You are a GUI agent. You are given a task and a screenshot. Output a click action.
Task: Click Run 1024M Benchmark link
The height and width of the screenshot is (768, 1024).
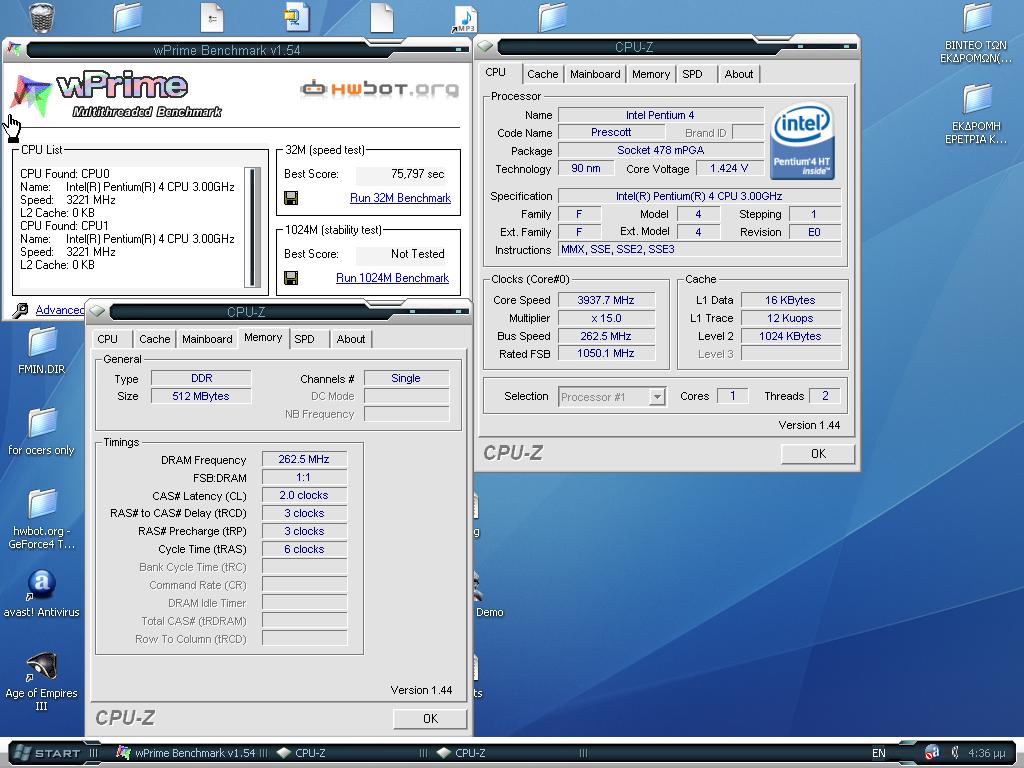pyautogui.click(x=392, y=278)
